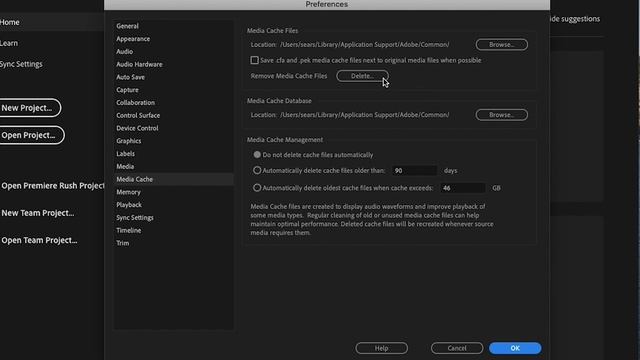Viewport: 640px width, 360px height.
Task: Open Memory preferences
Action: [x=128, y=192]
